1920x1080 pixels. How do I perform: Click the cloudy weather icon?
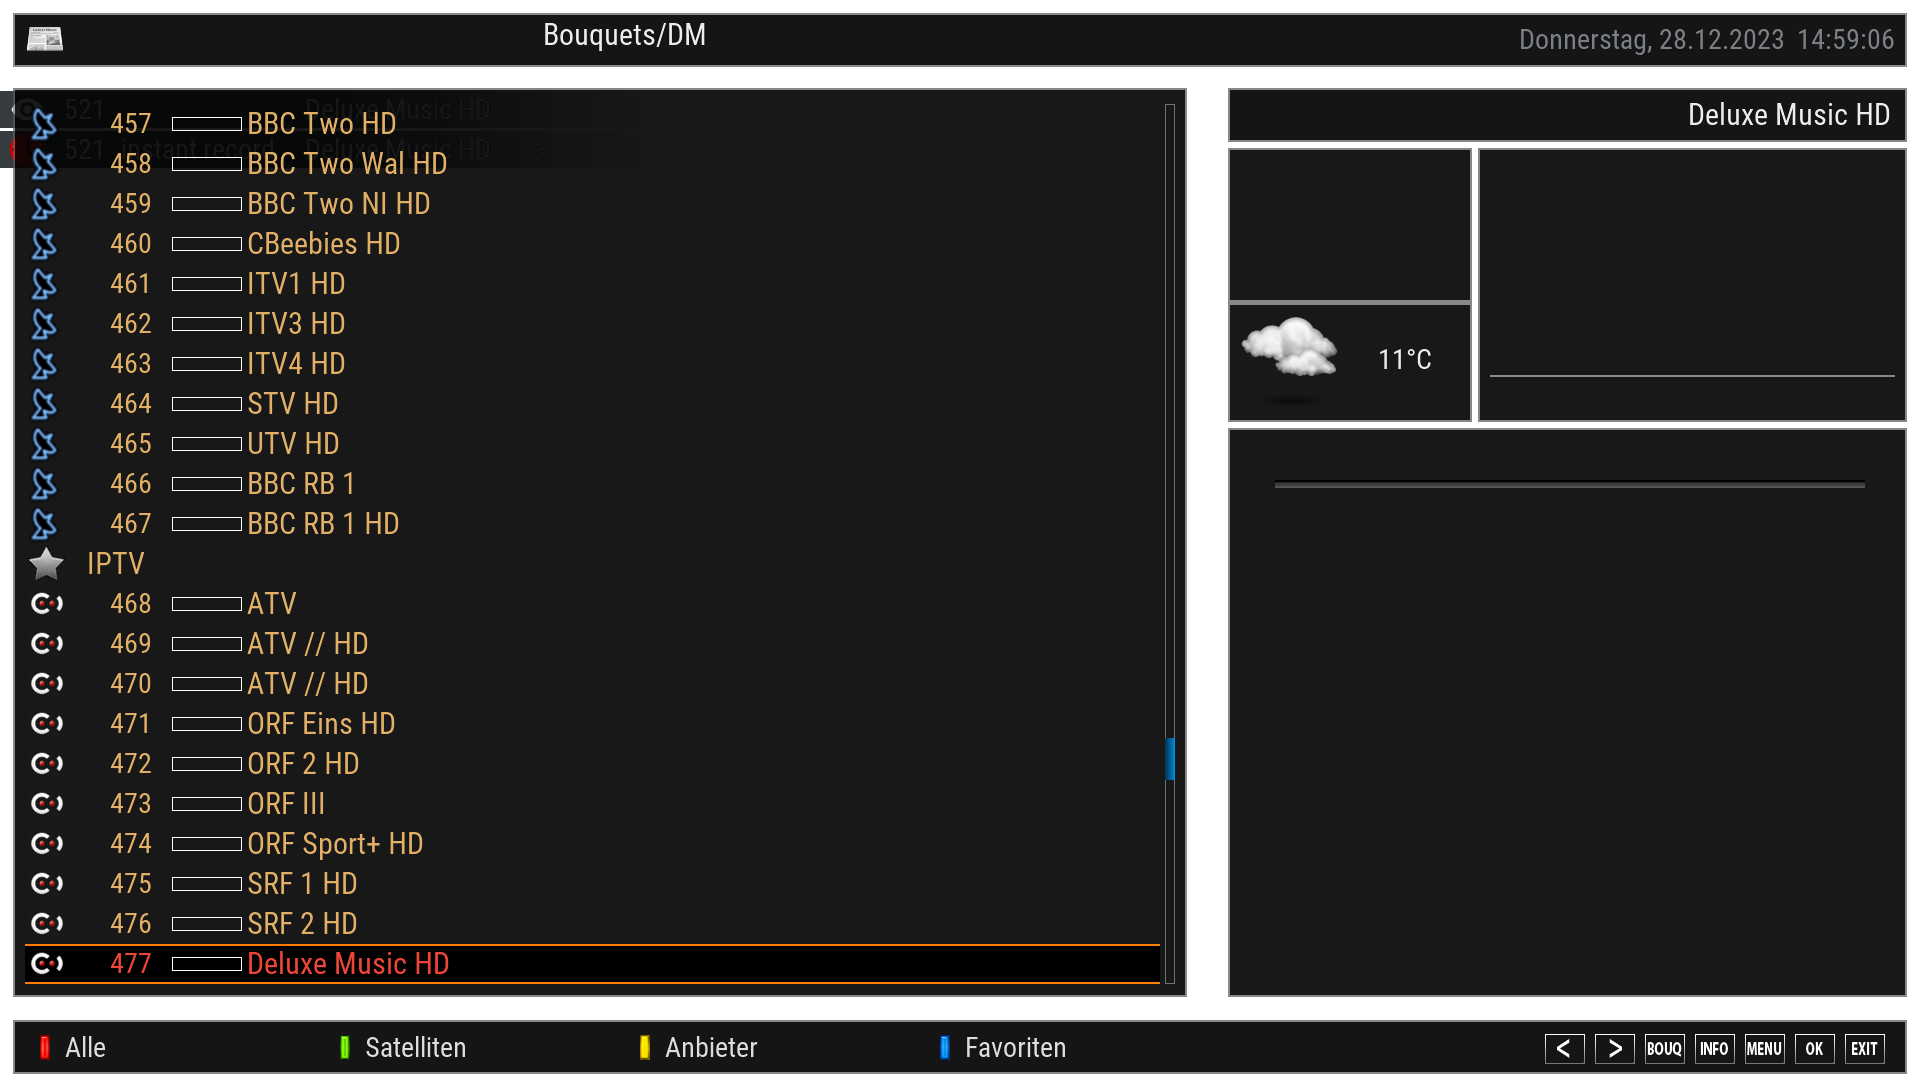coord(1289,348)
